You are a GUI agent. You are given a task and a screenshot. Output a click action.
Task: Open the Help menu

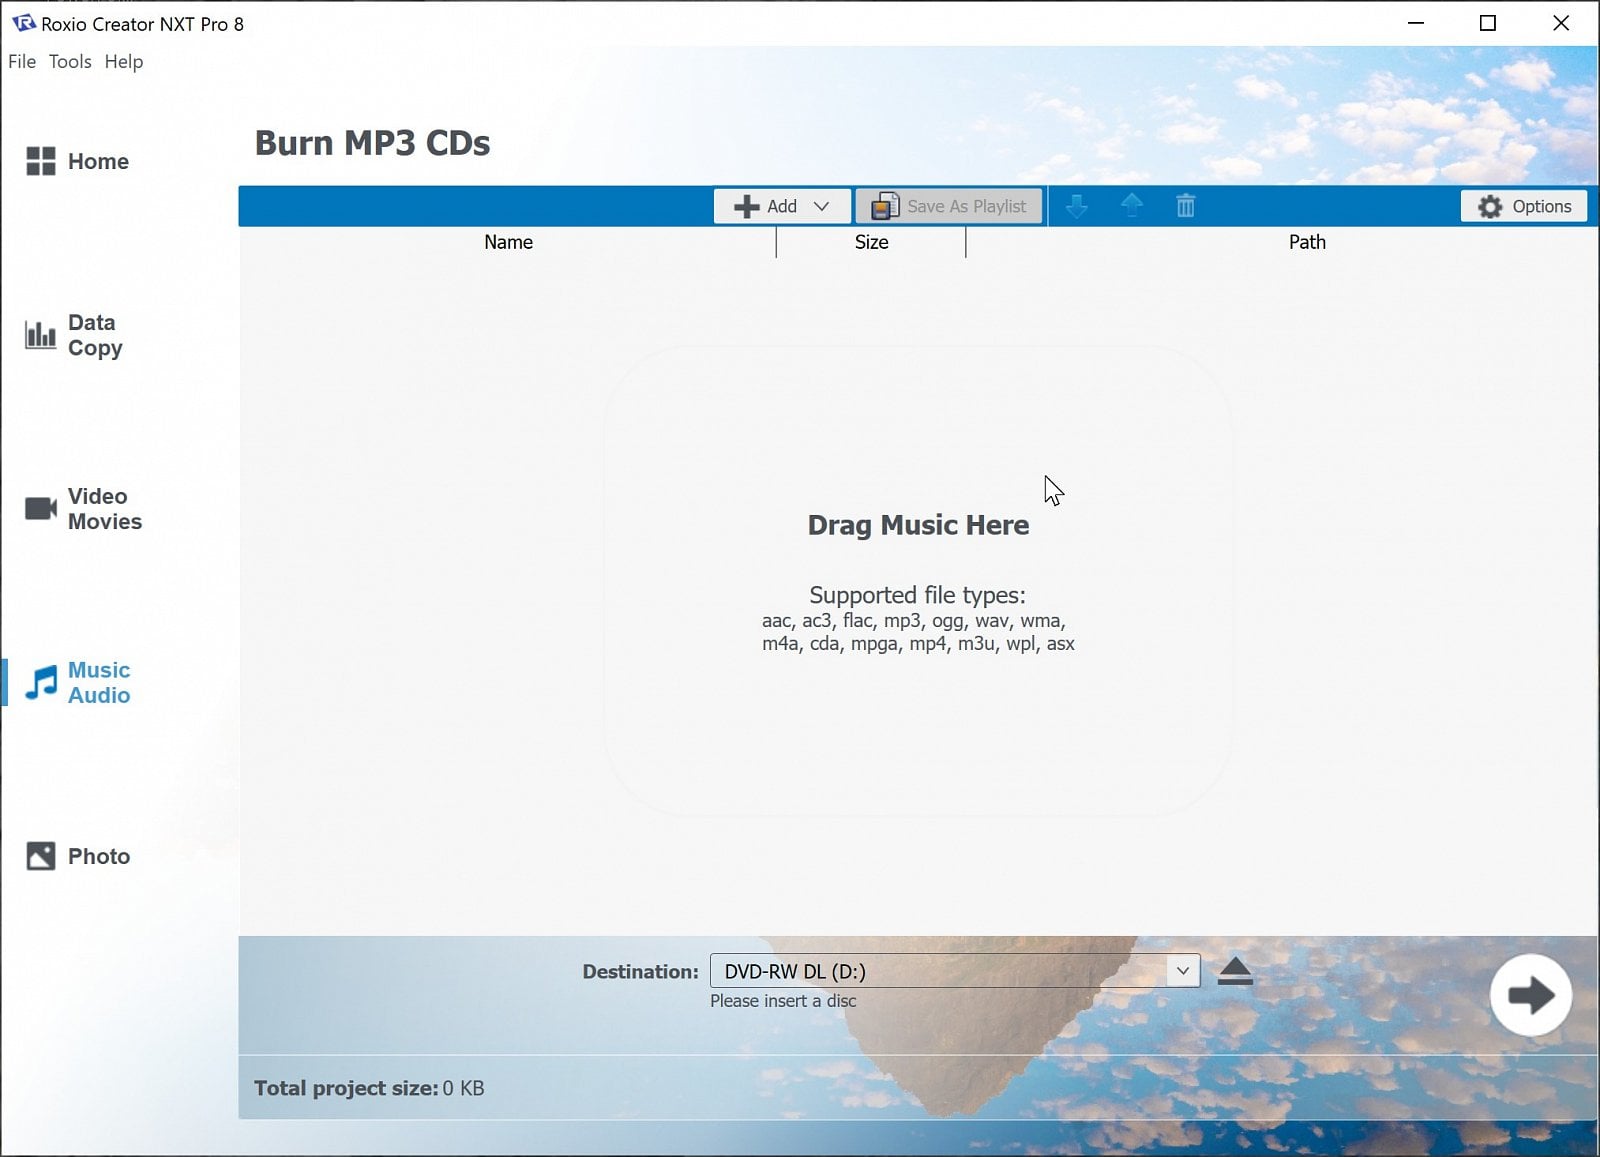124,61
